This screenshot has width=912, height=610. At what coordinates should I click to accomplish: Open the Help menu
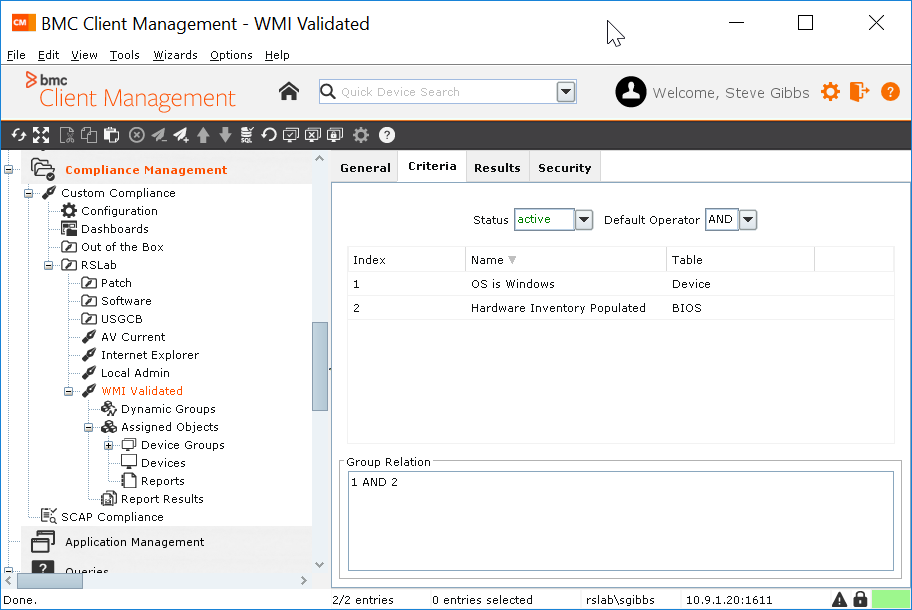click(x=277, y=55)
